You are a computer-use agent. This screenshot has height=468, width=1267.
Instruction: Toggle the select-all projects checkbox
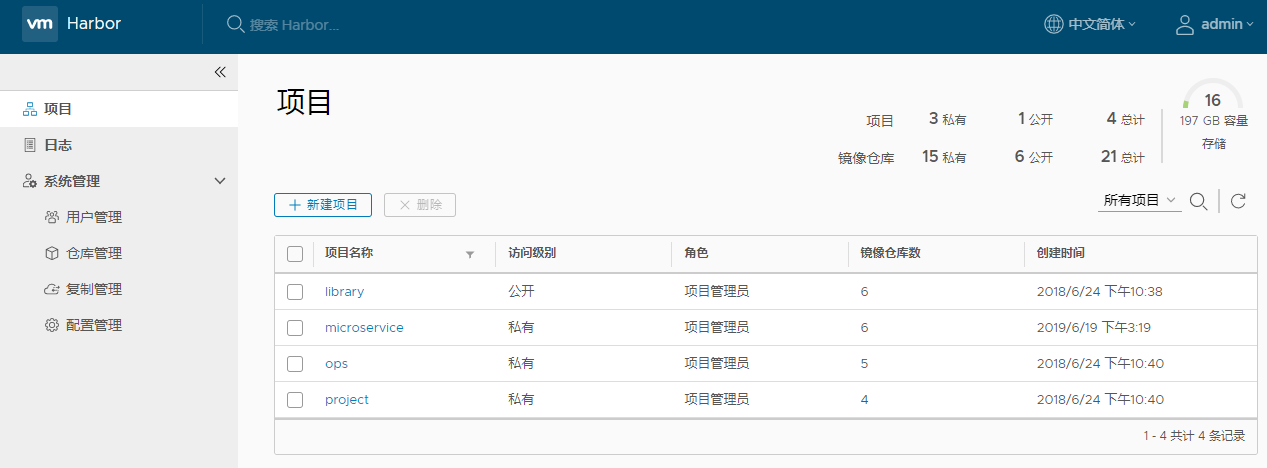[x=295, y=254]
